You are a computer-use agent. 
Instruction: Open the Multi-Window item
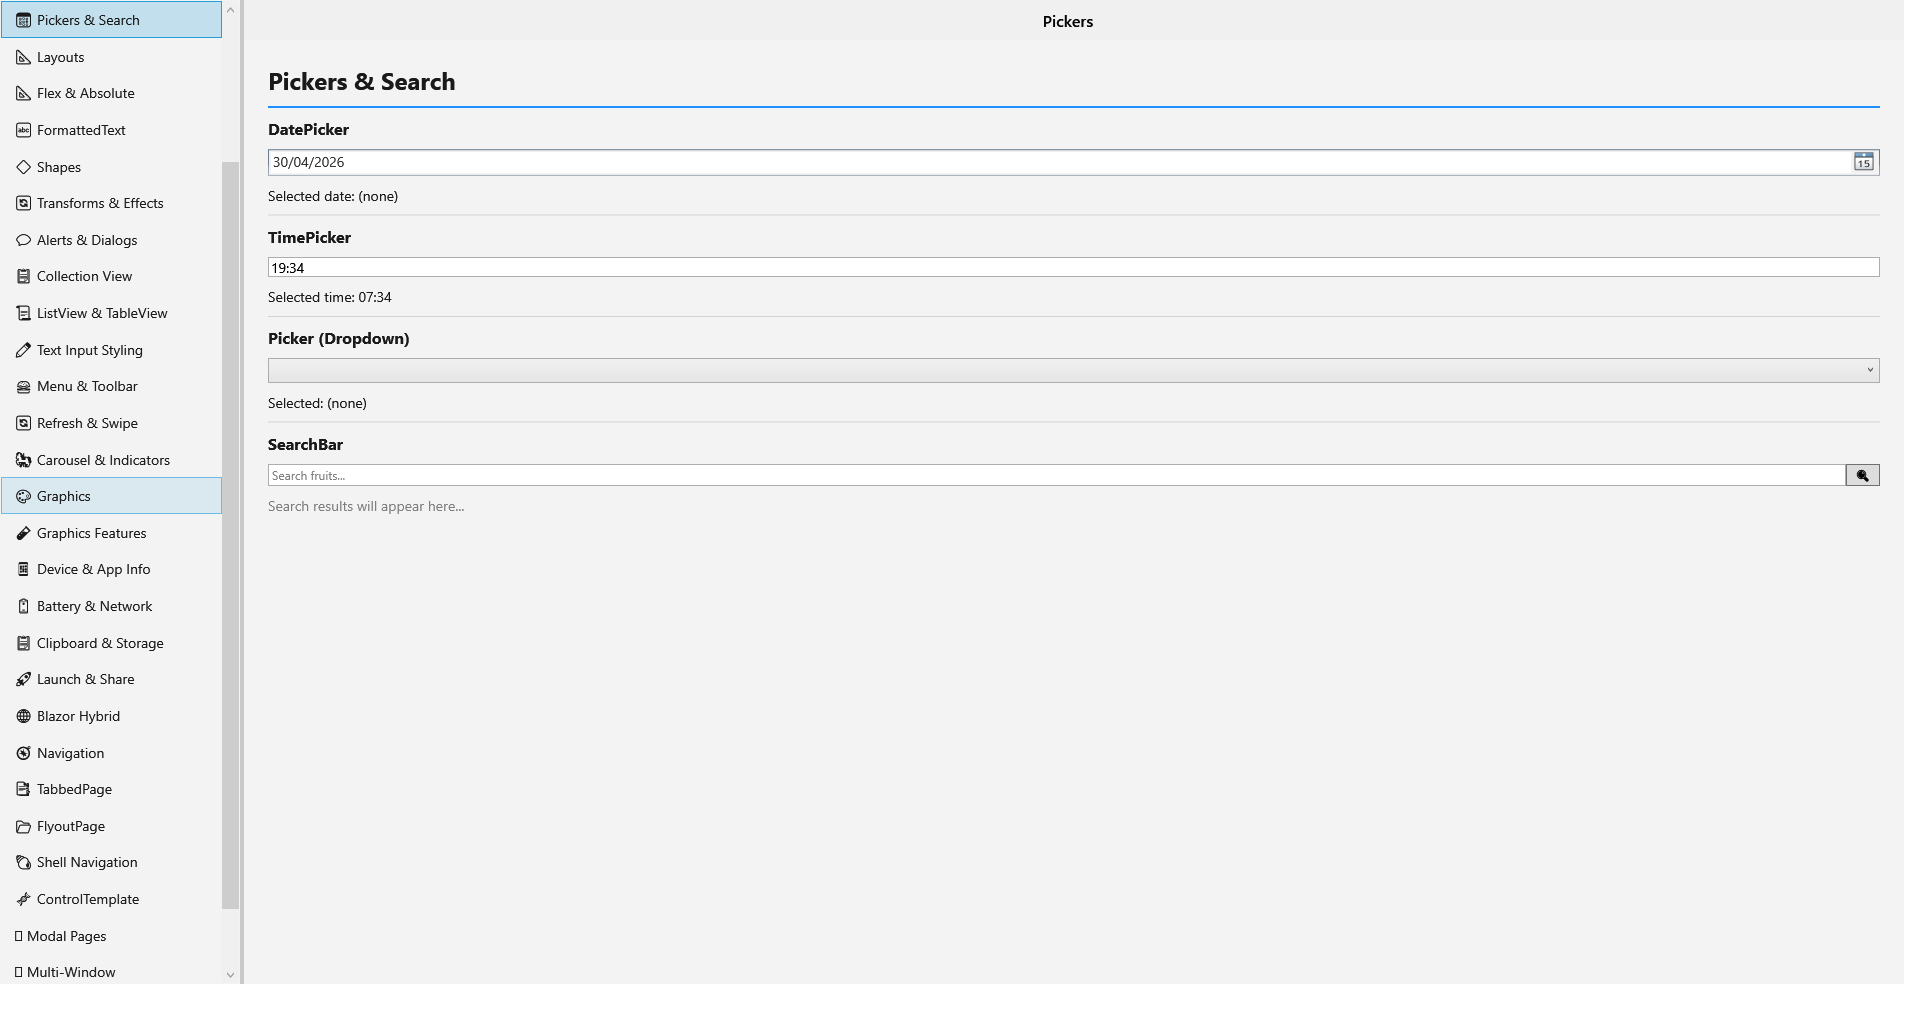[111, 972]
